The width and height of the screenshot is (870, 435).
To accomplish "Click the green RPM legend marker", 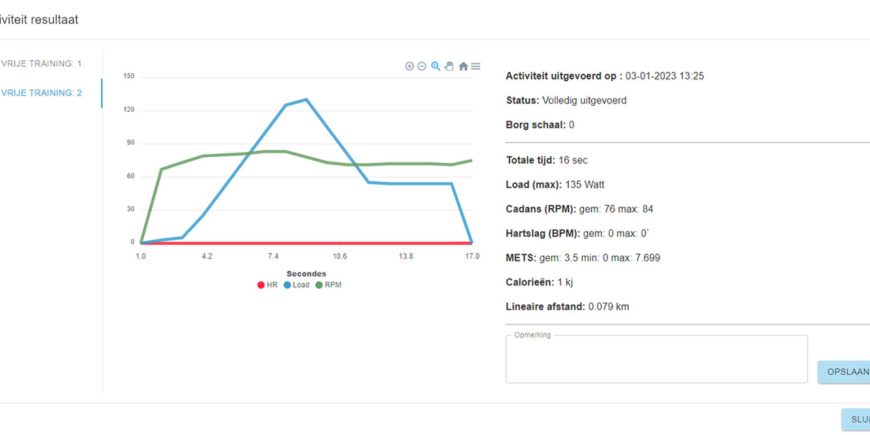I will (320, 285).
